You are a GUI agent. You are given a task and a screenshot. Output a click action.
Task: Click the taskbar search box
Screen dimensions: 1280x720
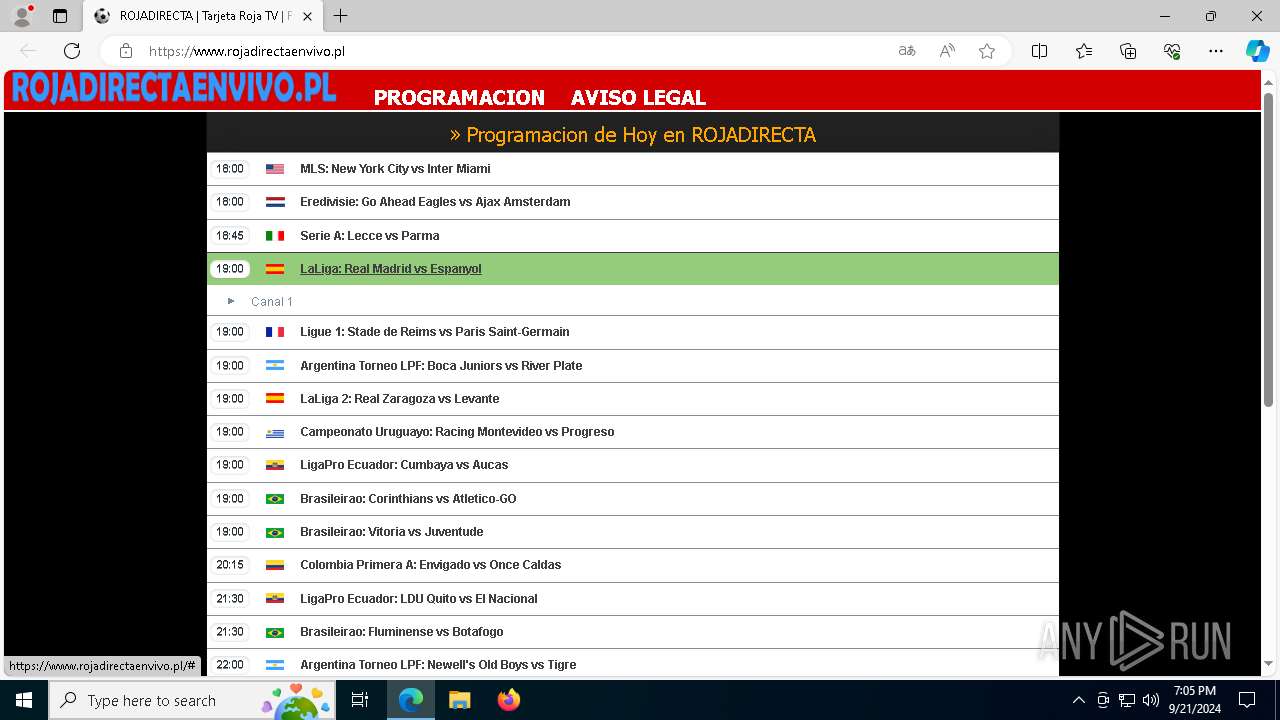[192, 700]
